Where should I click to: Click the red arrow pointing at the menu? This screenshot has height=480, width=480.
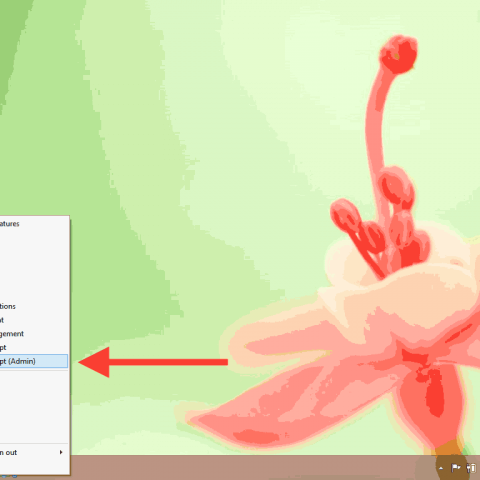click(153, 362)
